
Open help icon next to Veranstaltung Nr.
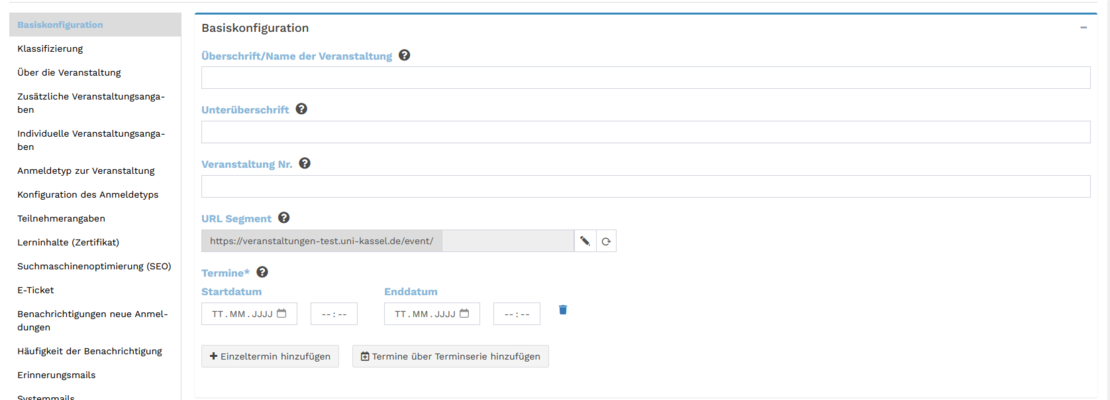point(305,163)
